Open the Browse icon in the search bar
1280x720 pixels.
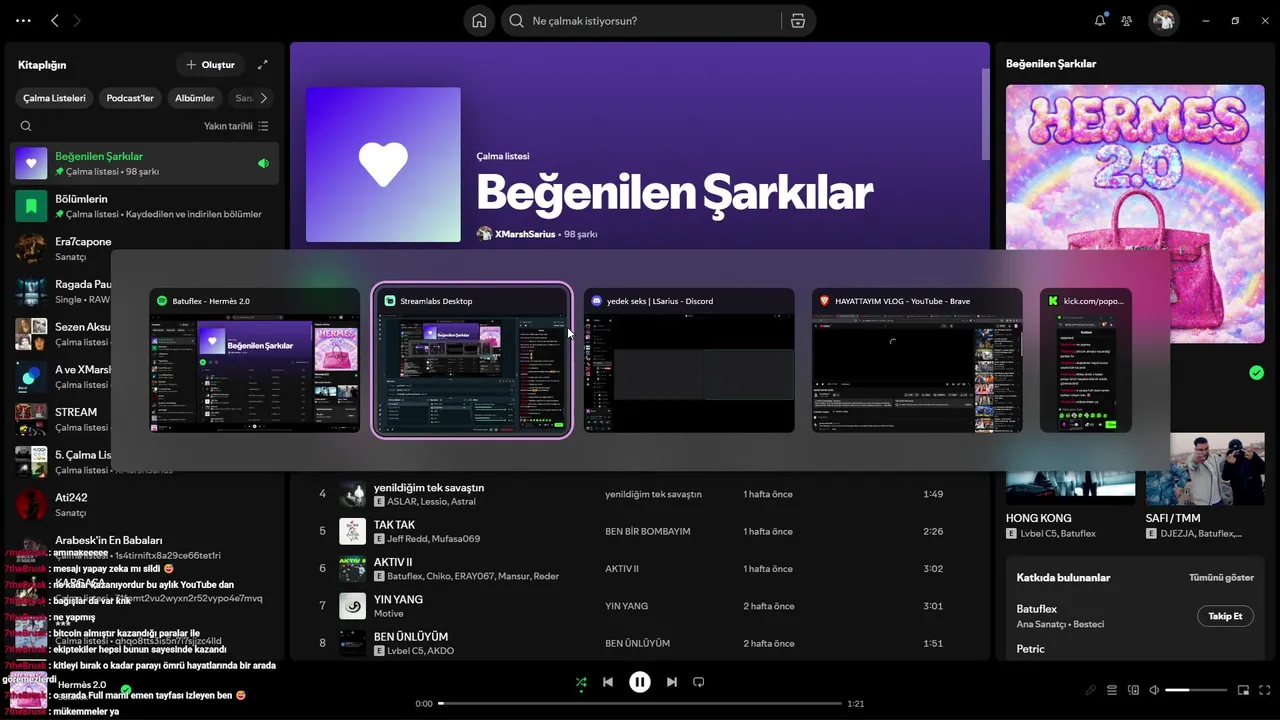click(x=797, y=21)
